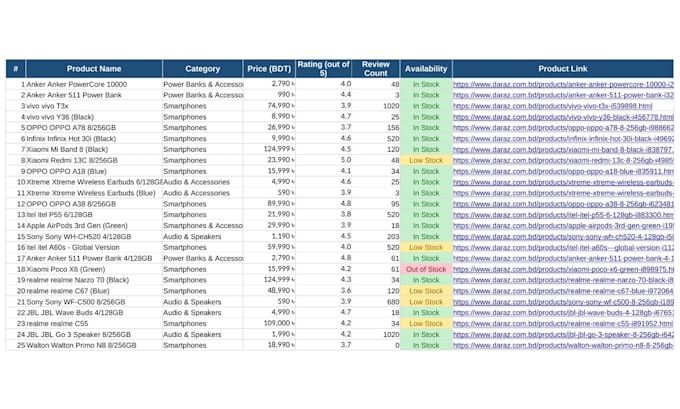The height and width of the screenshot is (409, 680).
Task: Follow the xiaomi-poco-x6-green product link
Action: [563, 269]
